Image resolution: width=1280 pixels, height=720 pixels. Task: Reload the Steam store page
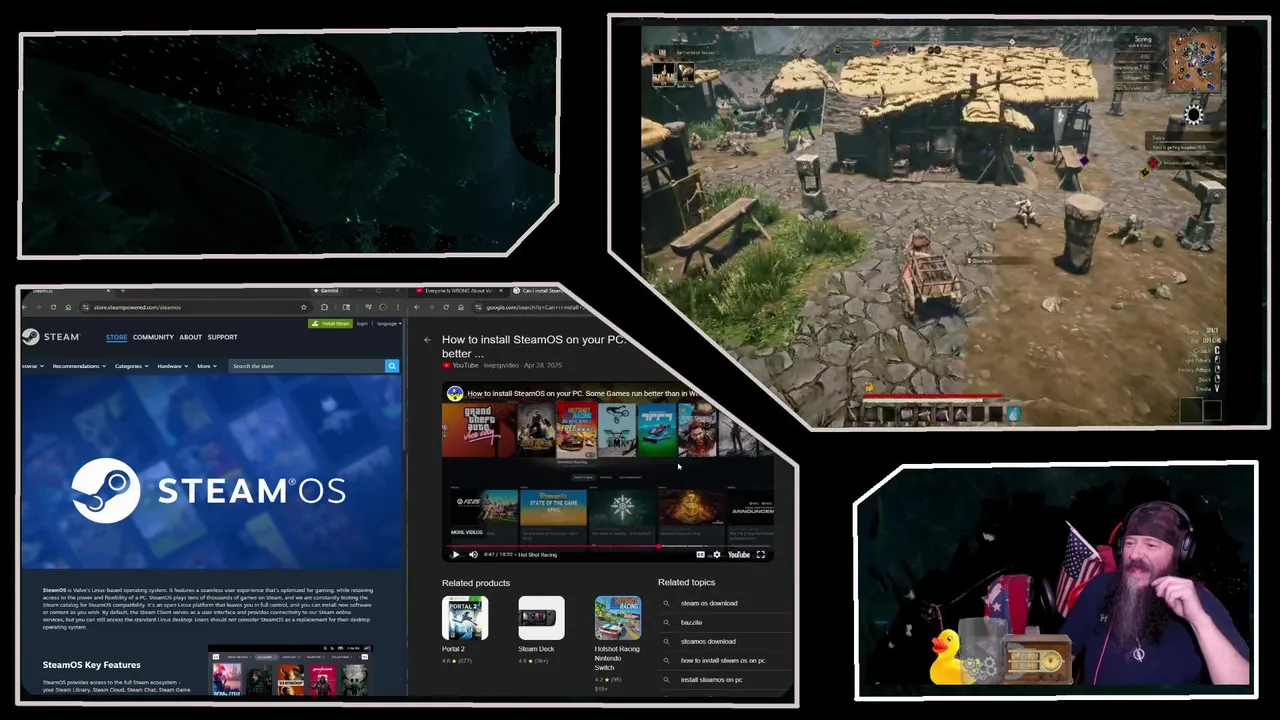(x=53, y=307)
